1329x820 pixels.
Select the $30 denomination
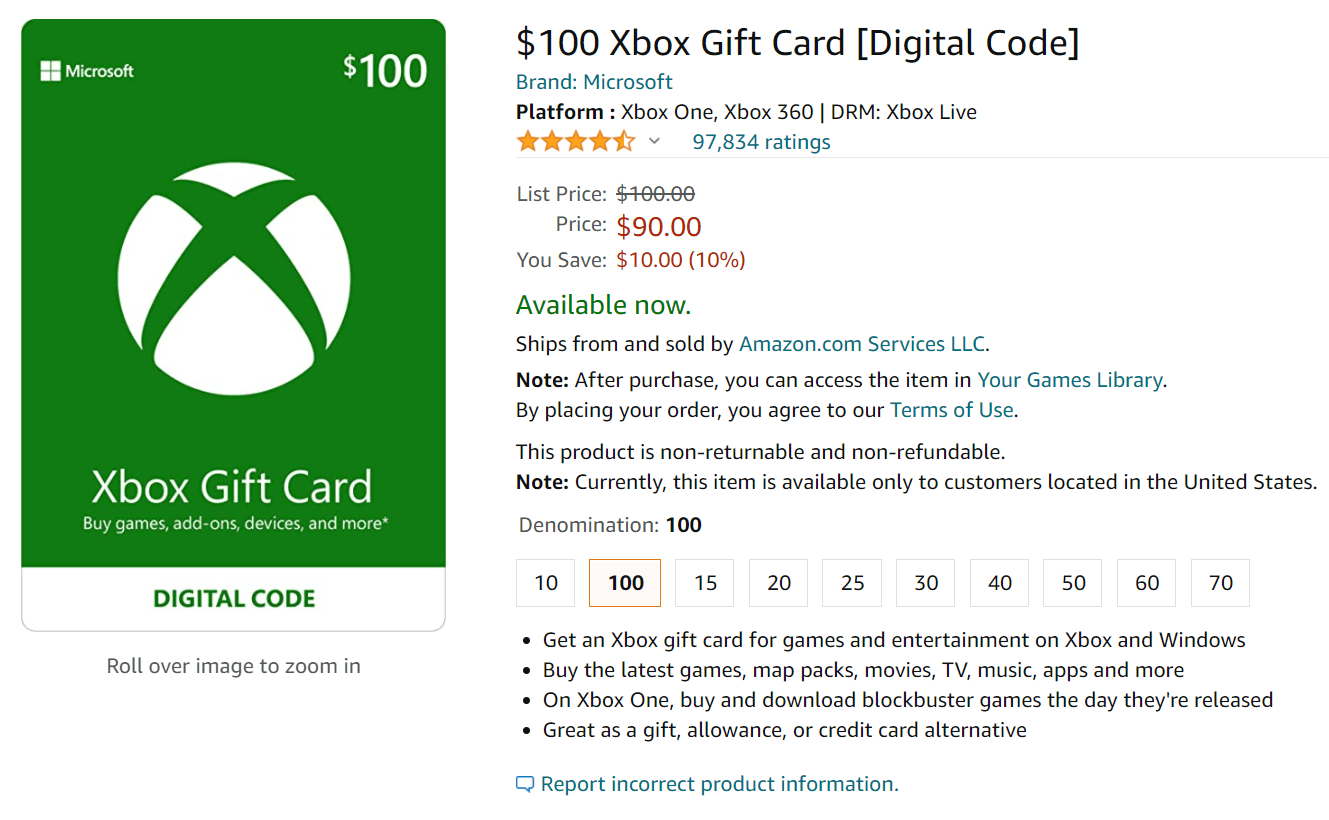(925, 582)
